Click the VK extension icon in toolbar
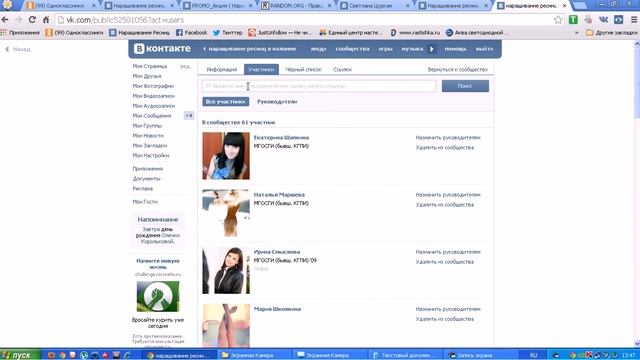The width and height of the screenshot is (640, 360). pos(603,20)
